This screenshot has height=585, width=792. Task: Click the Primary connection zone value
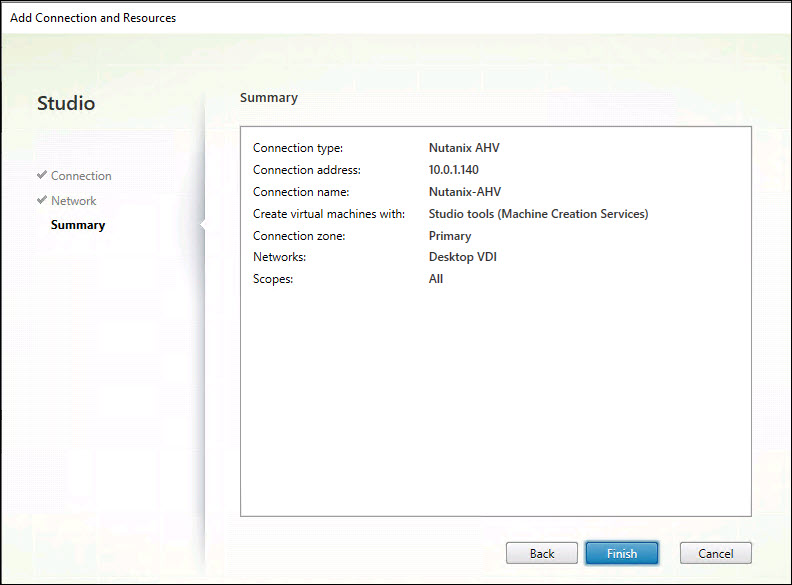[449, 236]
